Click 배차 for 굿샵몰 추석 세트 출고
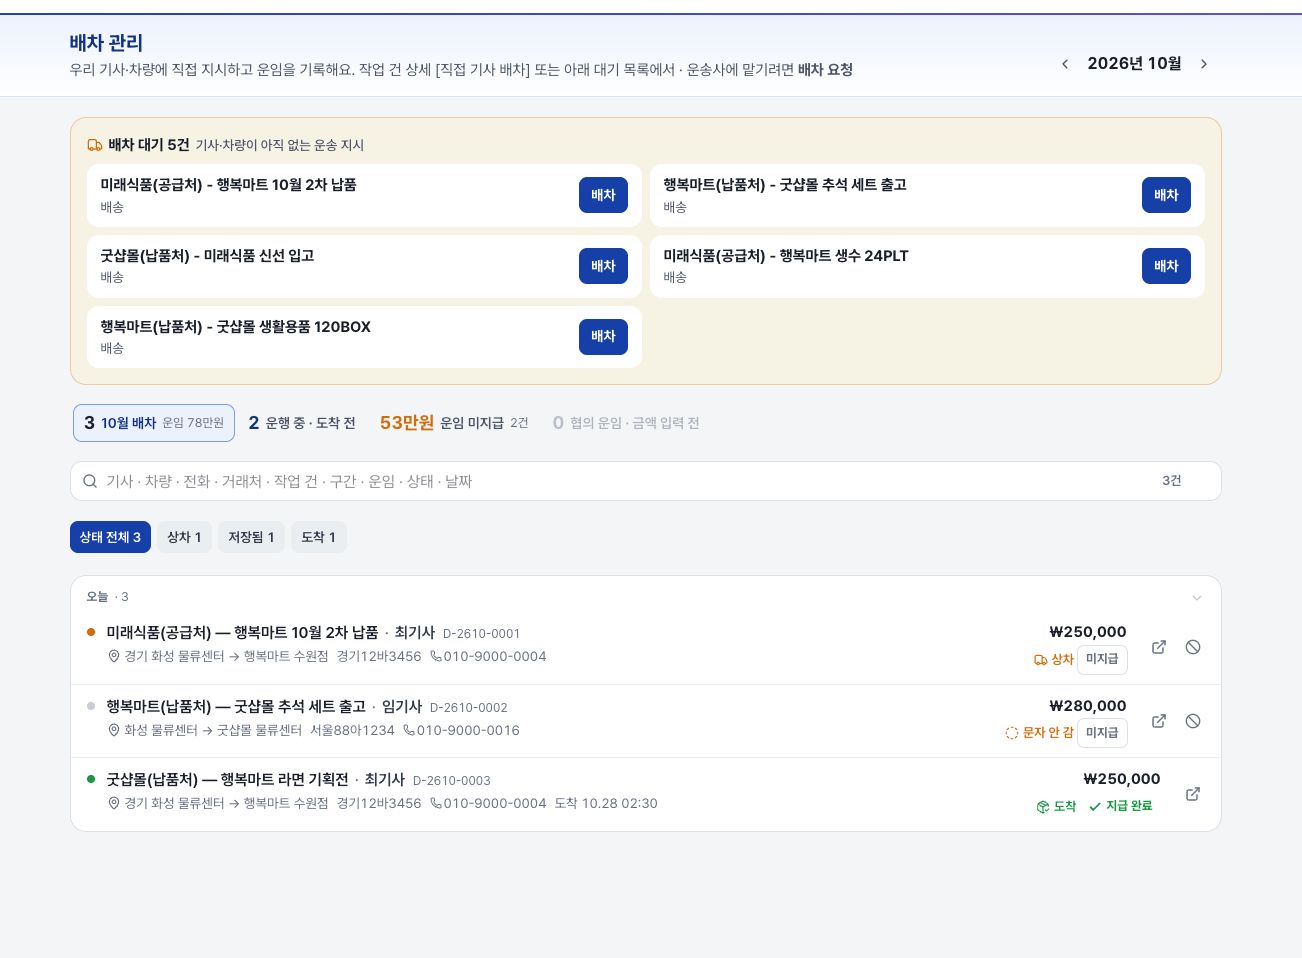 click(1166, 195)
